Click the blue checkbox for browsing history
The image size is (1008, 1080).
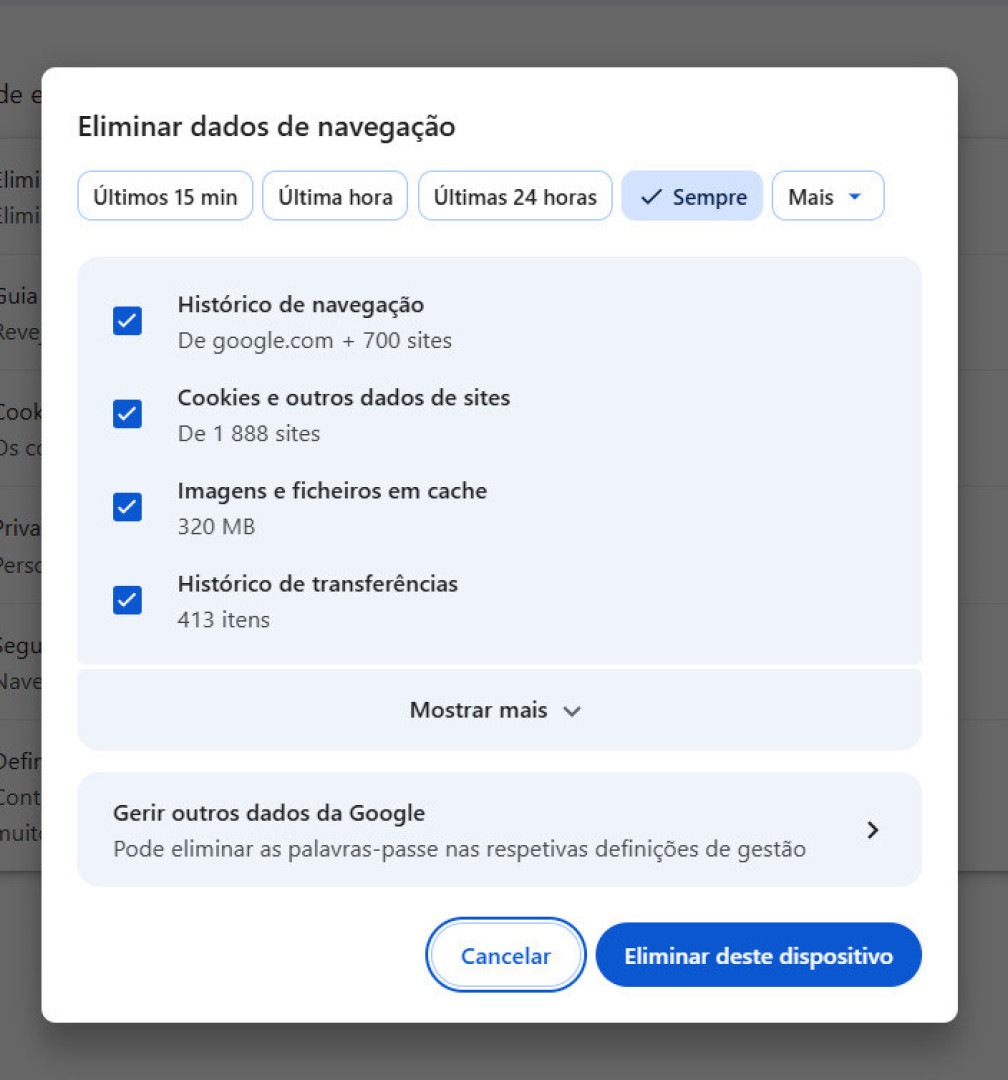tap(127, 321)
